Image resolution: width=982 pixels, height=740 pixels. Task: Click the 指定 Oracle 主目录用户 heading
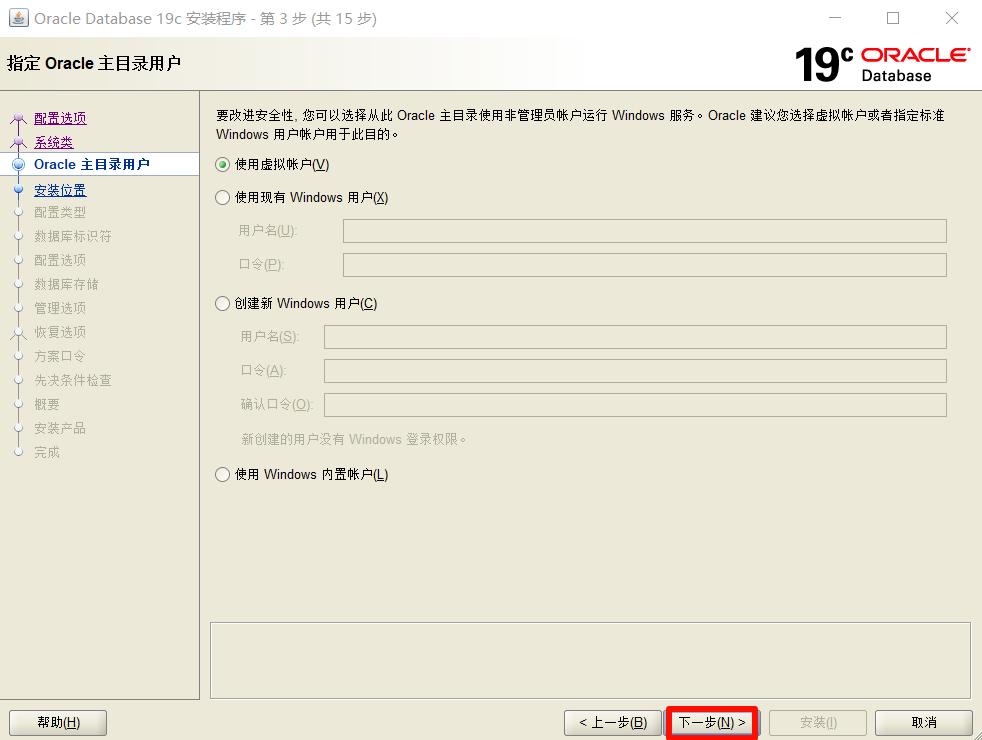[94, 64]
